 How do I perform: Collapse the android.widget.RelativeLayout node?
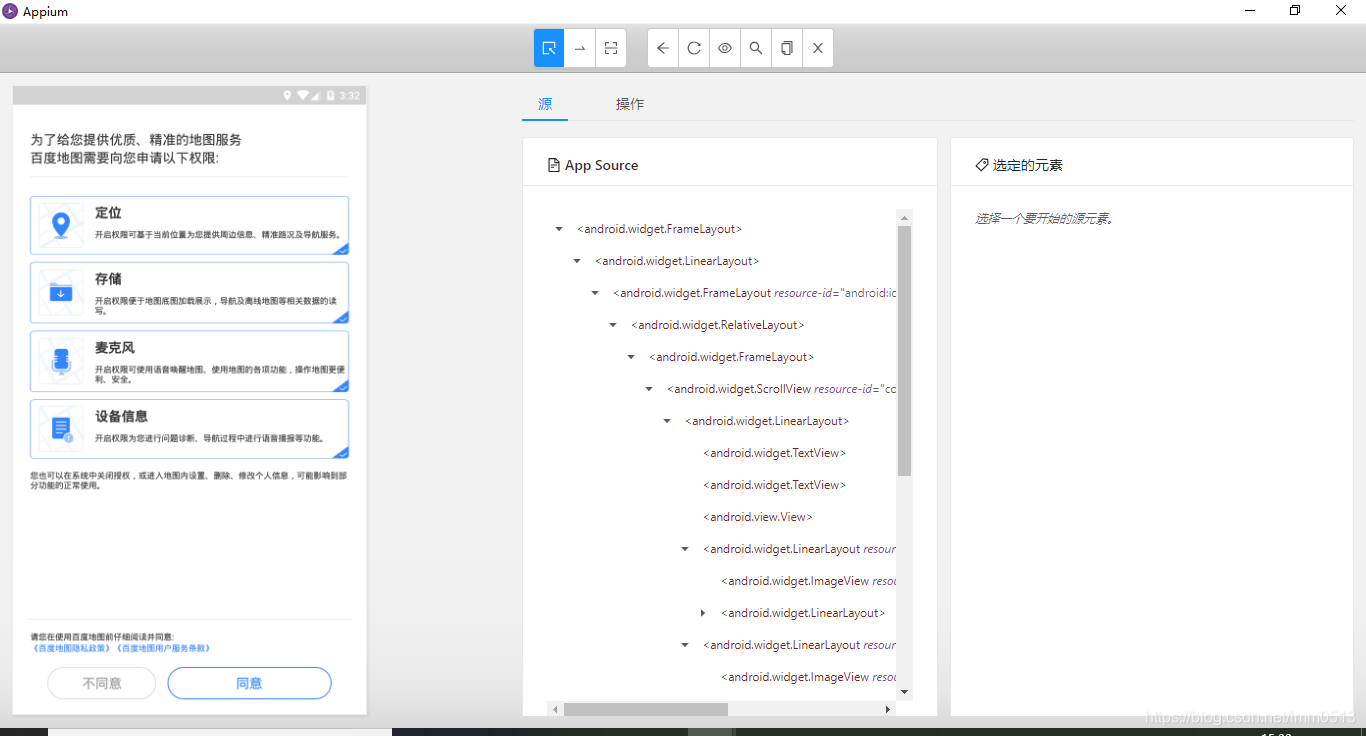click(x=613, y=325)
